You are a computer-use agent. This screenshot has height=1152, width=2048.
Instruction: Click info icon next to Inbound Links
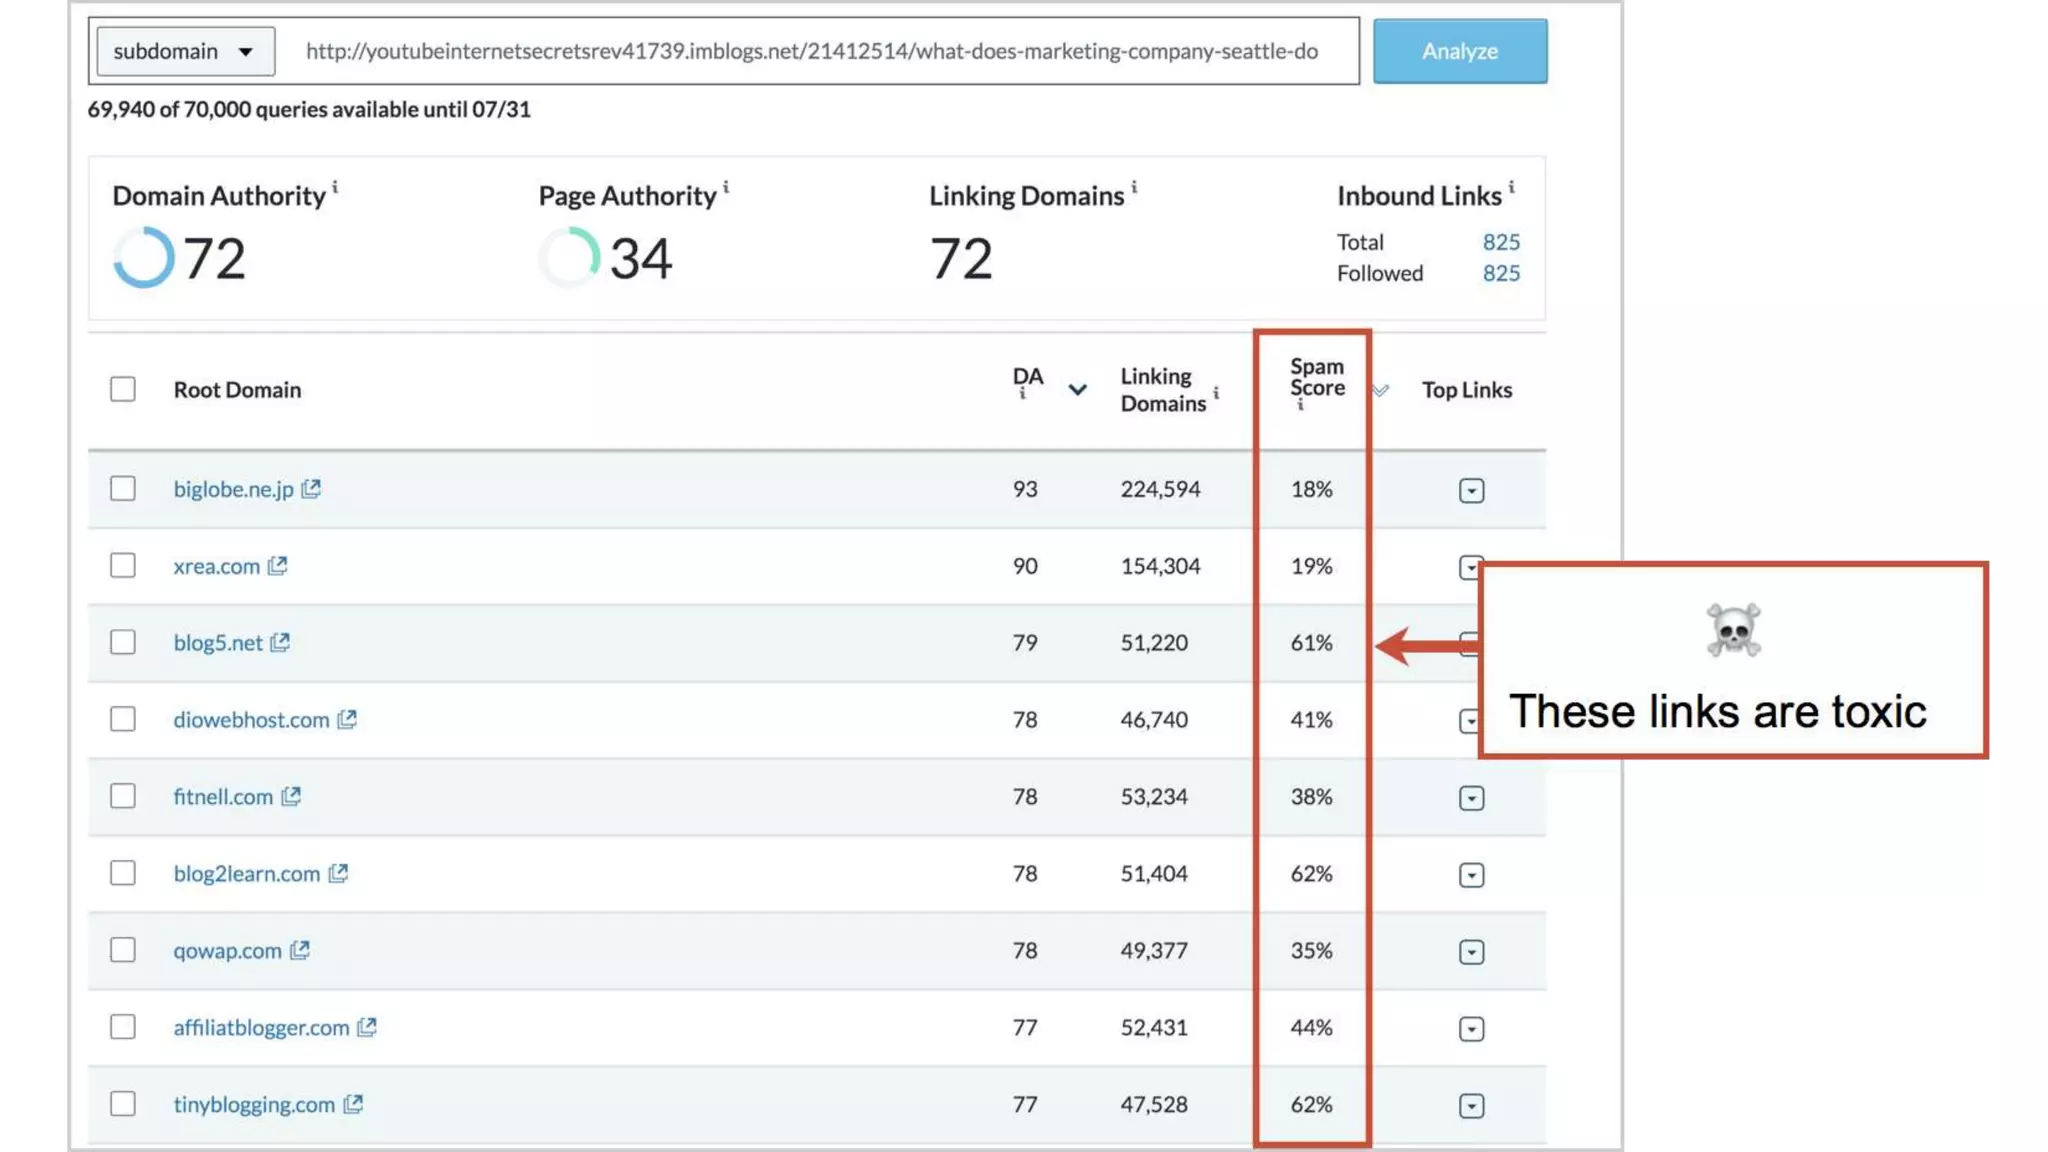[x=1511, y=187]
